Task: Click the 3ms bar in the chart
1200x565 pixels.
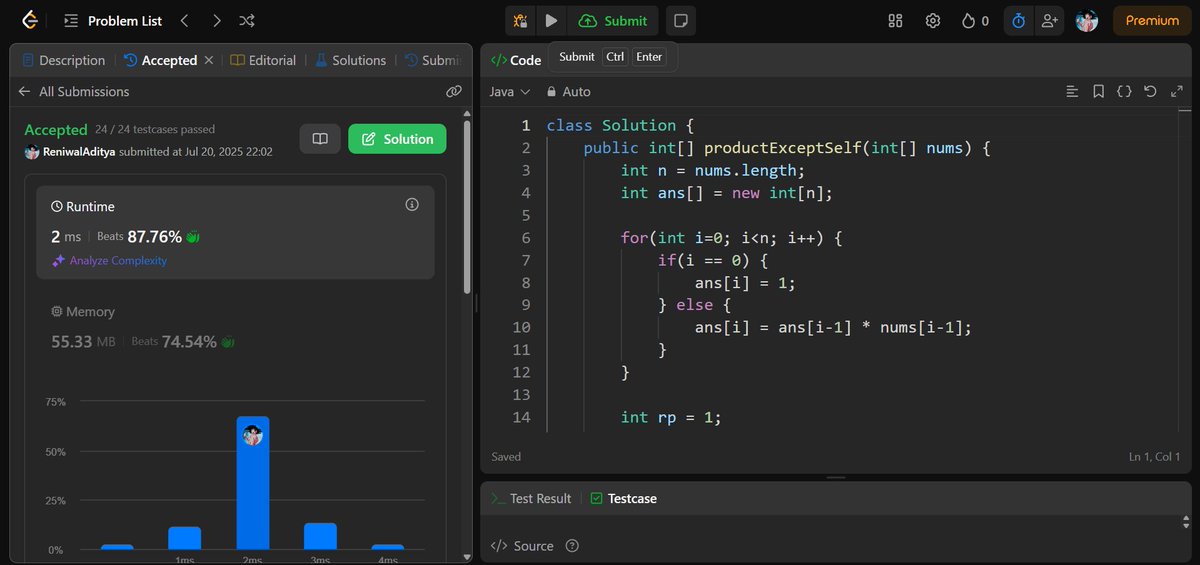Action: (x=320, y=536)
